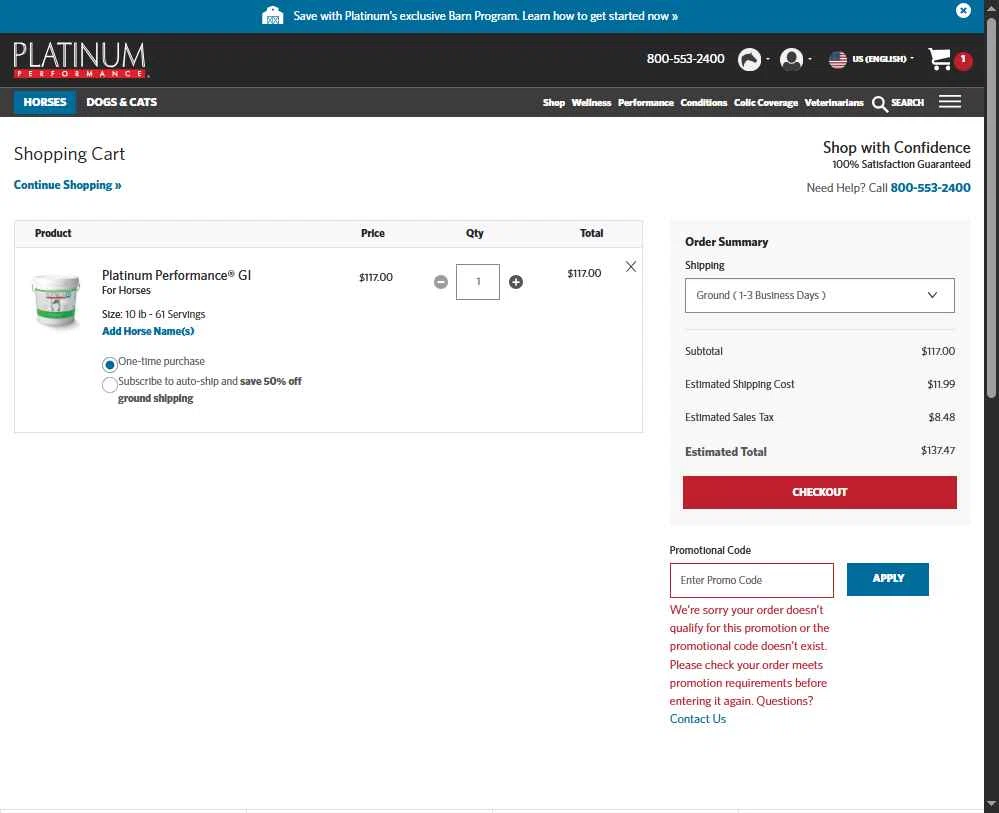The height and width of the screenshot is (813, 999).
Task: Select the Horses tab
Action: click(45, 102)
